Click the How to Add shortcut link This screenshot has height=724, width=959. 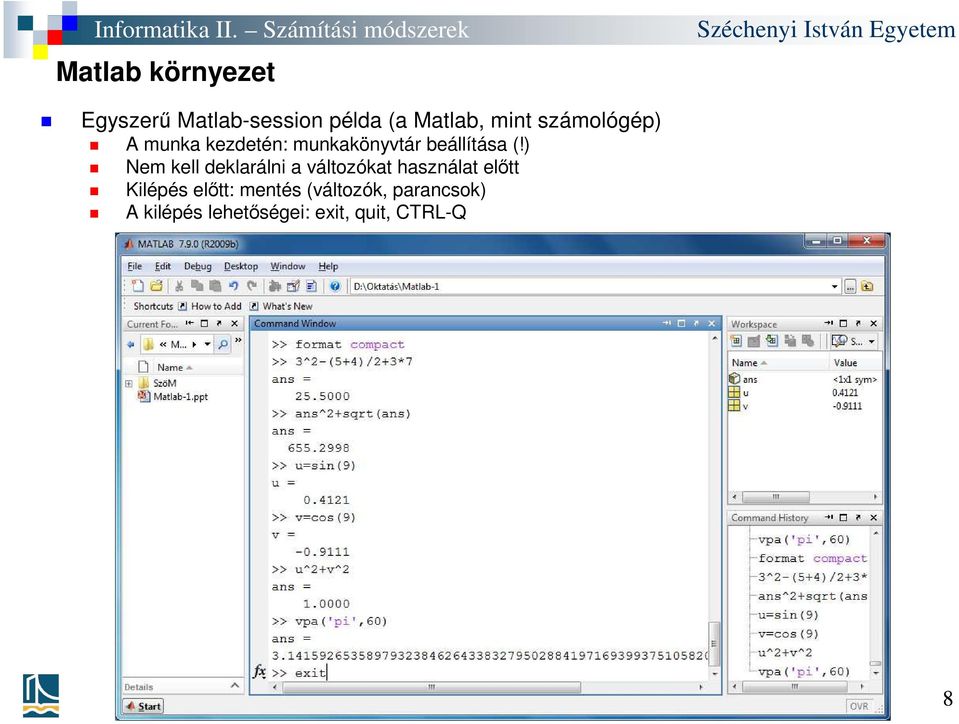click(x=216, y=306)
